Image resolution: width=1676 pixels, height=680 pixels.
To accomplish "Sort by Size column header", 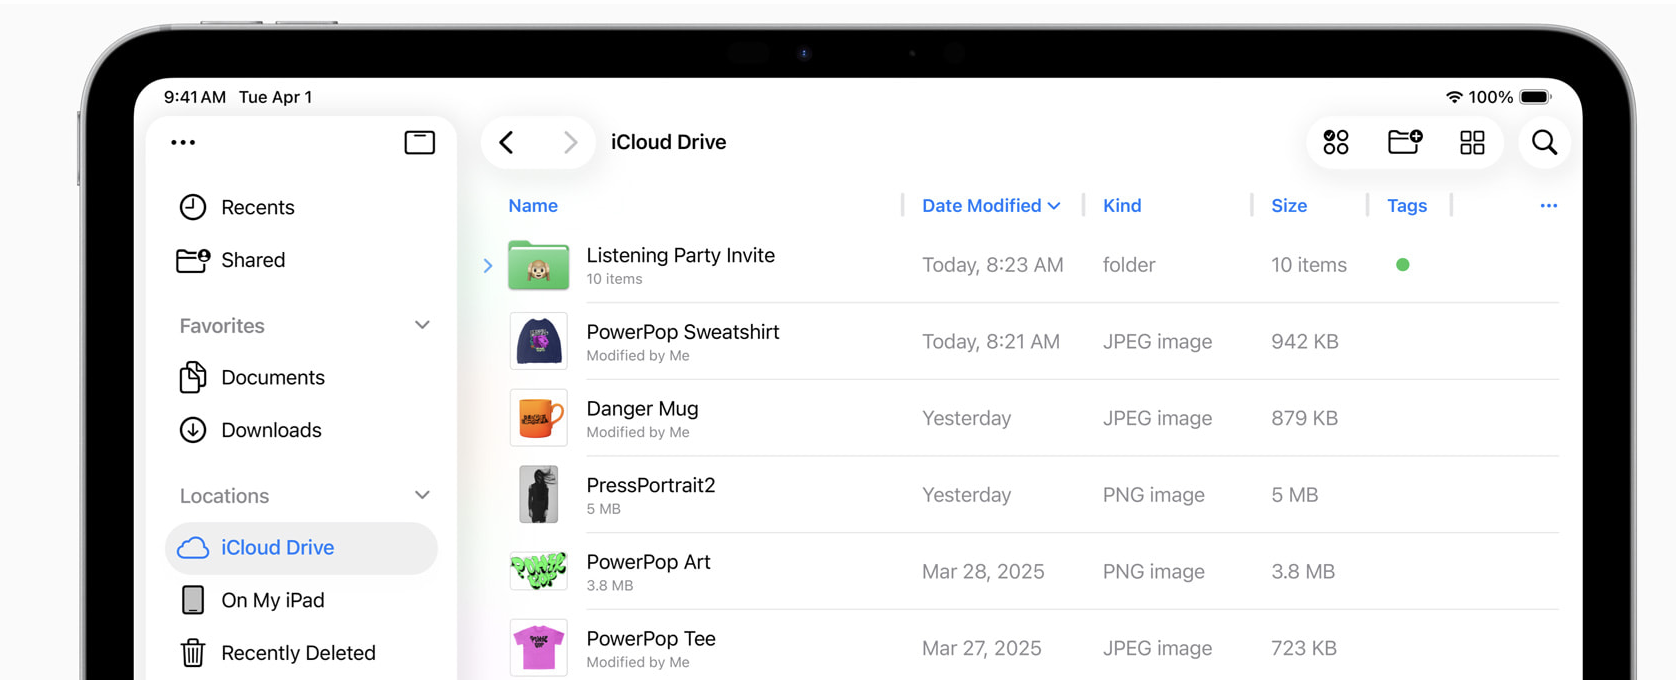I will (x=1289, y=205).
